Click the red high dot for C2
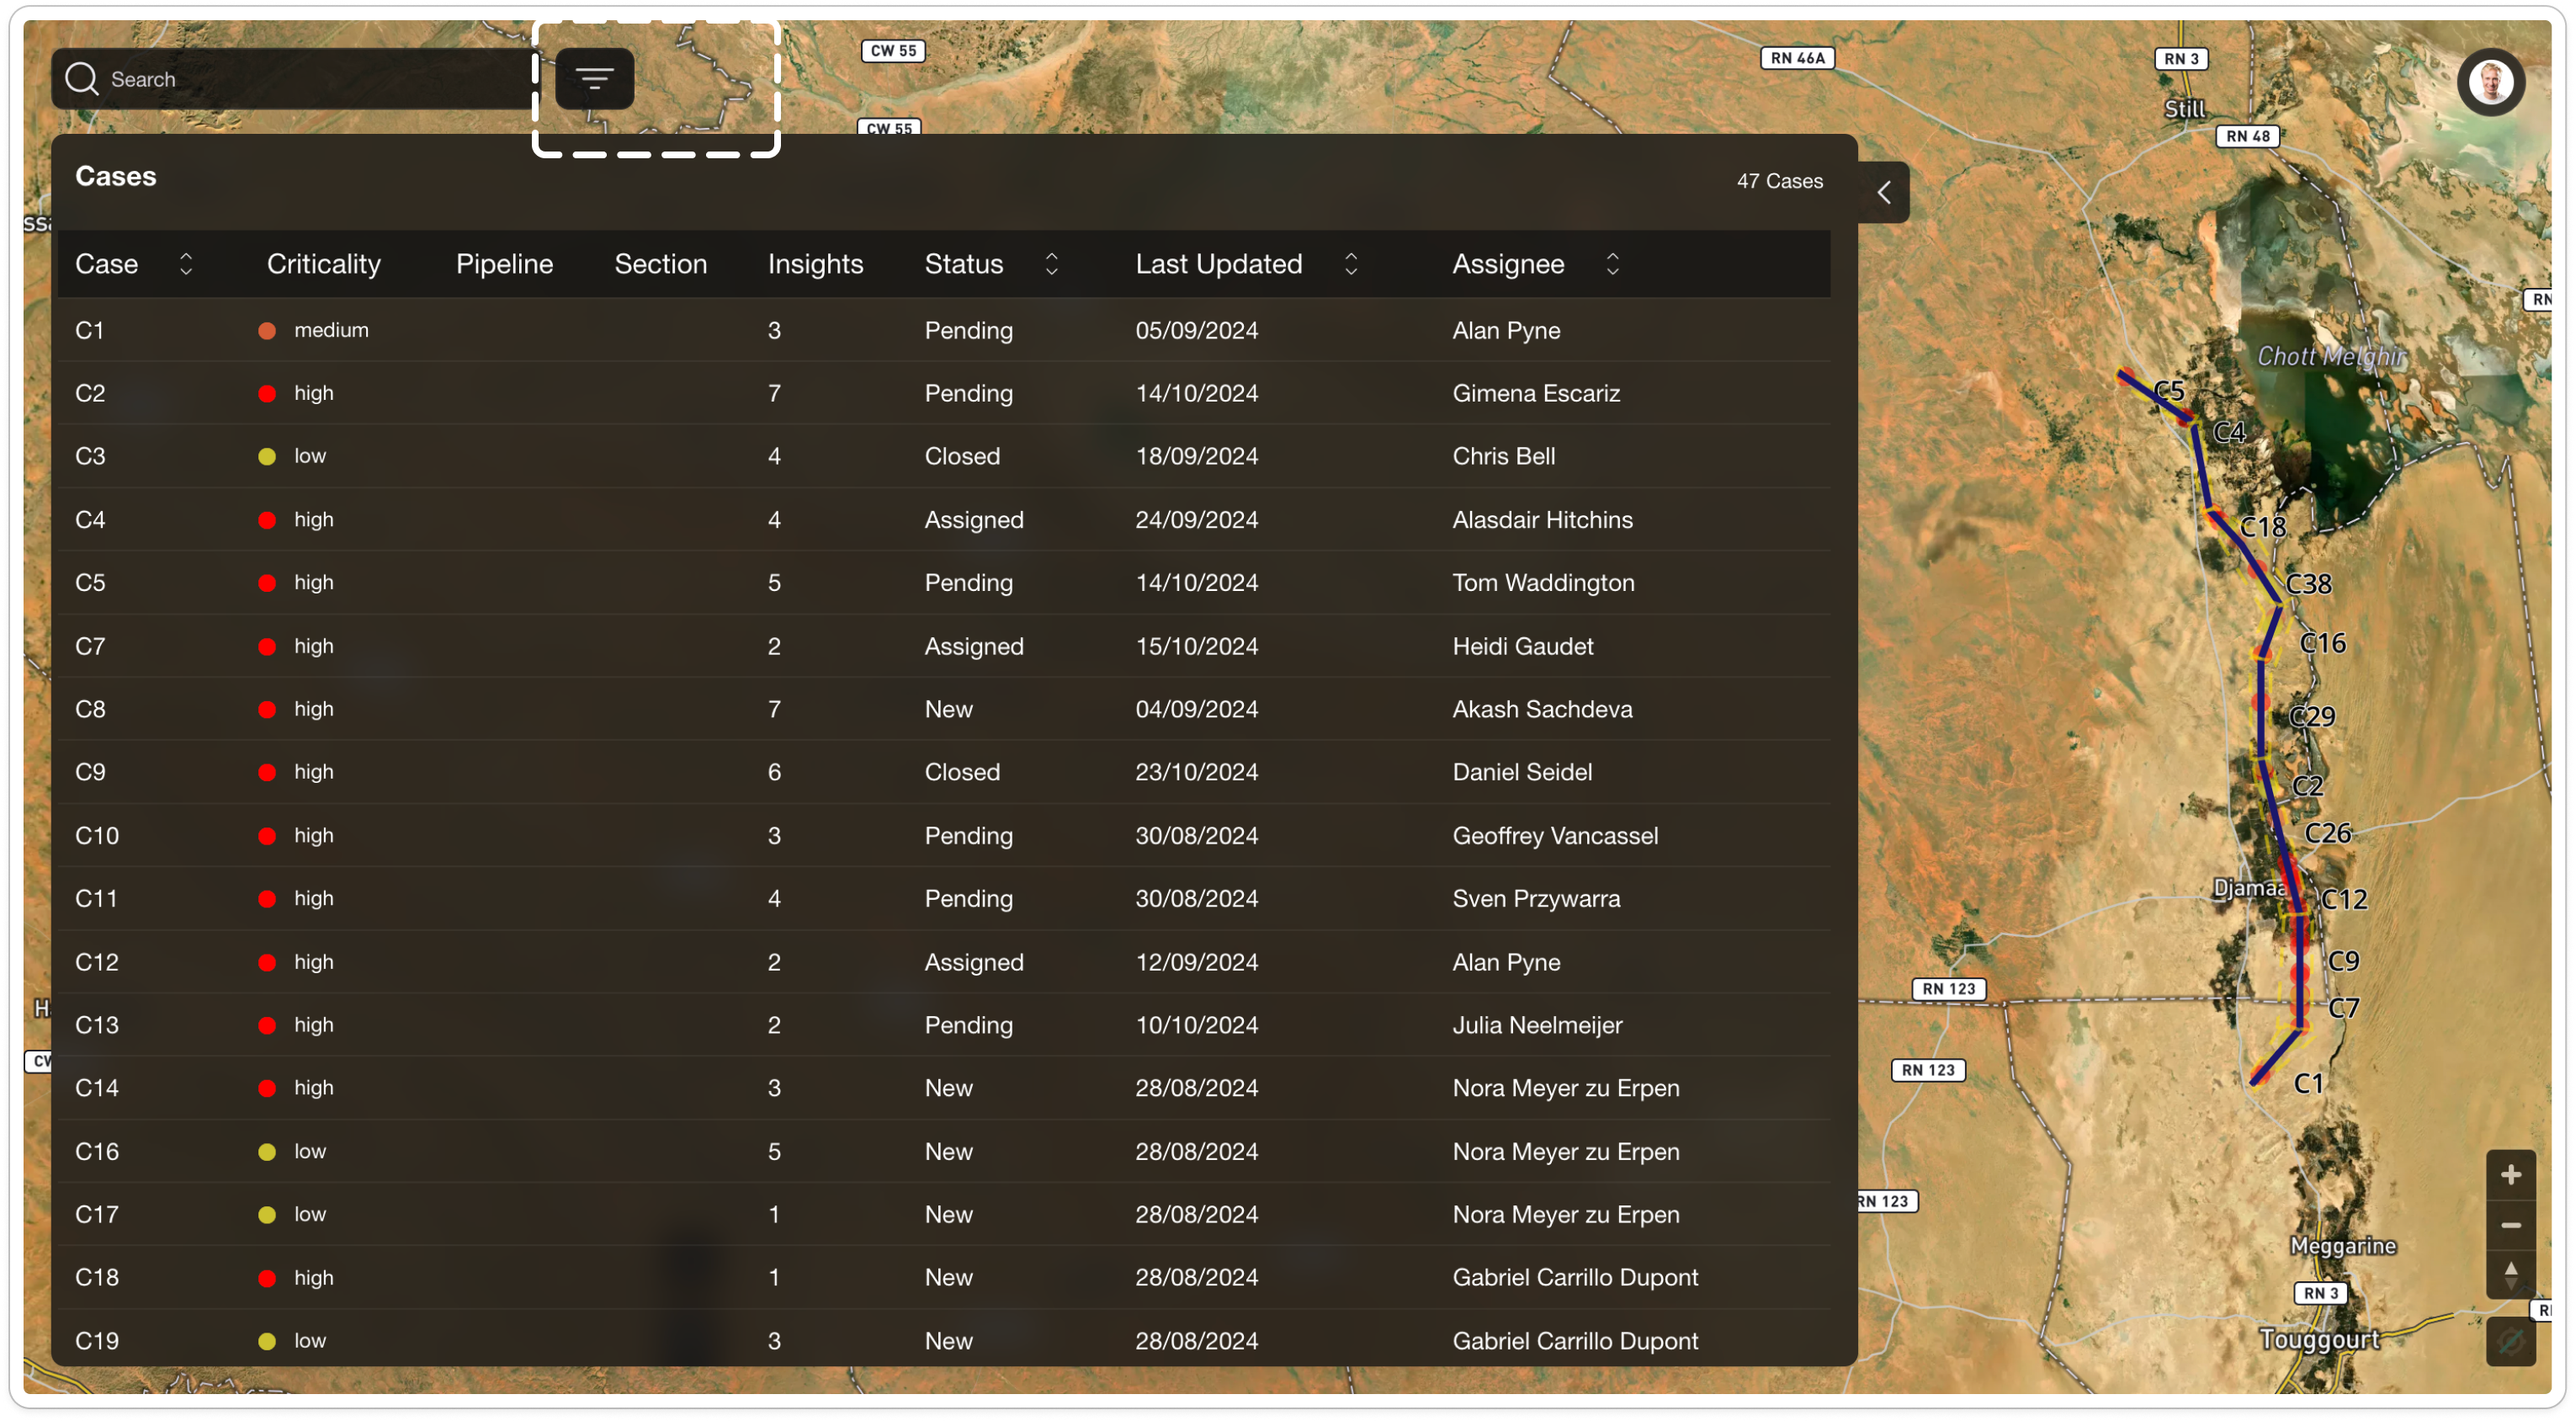The image size is (2576, 1421). coord(267,394)
